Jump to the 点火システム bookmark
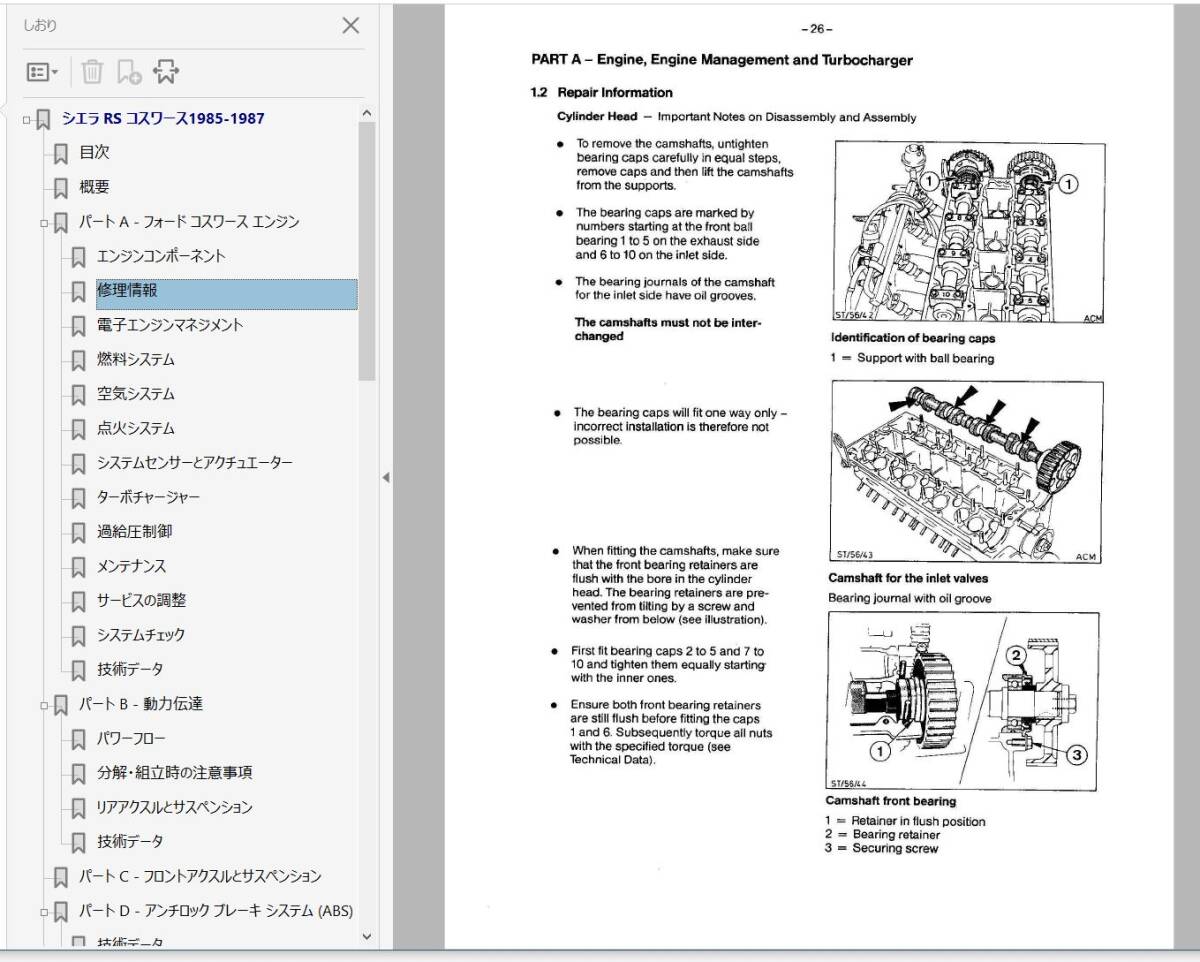This screenshot has height=962, width=1200. click(x=136, y=429)
